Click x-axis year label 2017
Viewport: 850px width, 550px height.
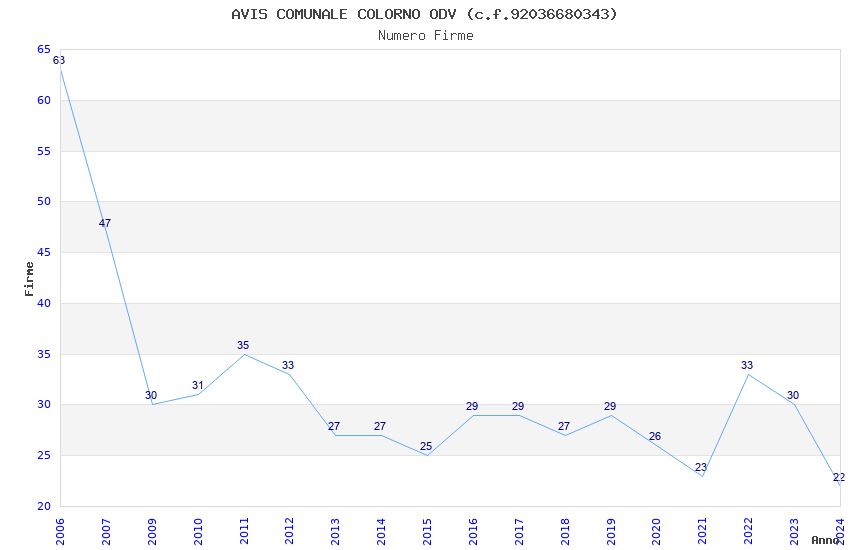tap(519, 531)
